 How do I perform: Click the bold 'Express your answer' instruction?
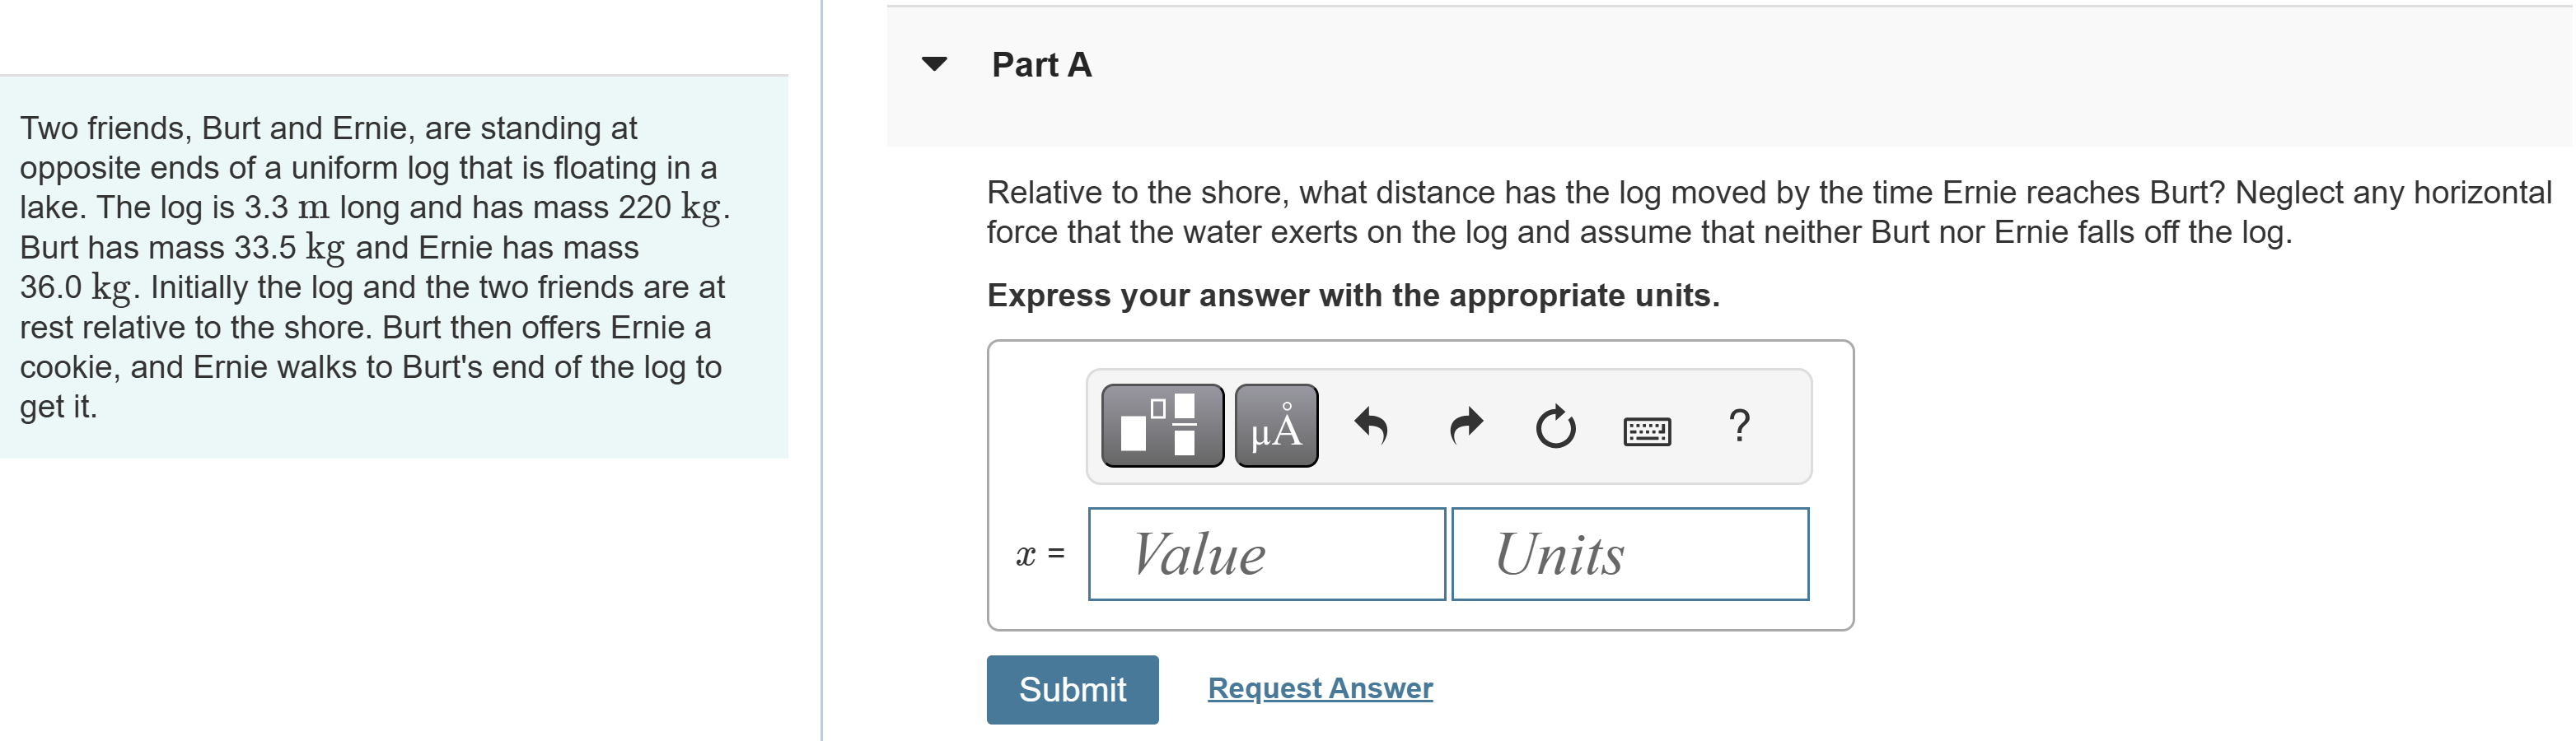point(1352,296)
